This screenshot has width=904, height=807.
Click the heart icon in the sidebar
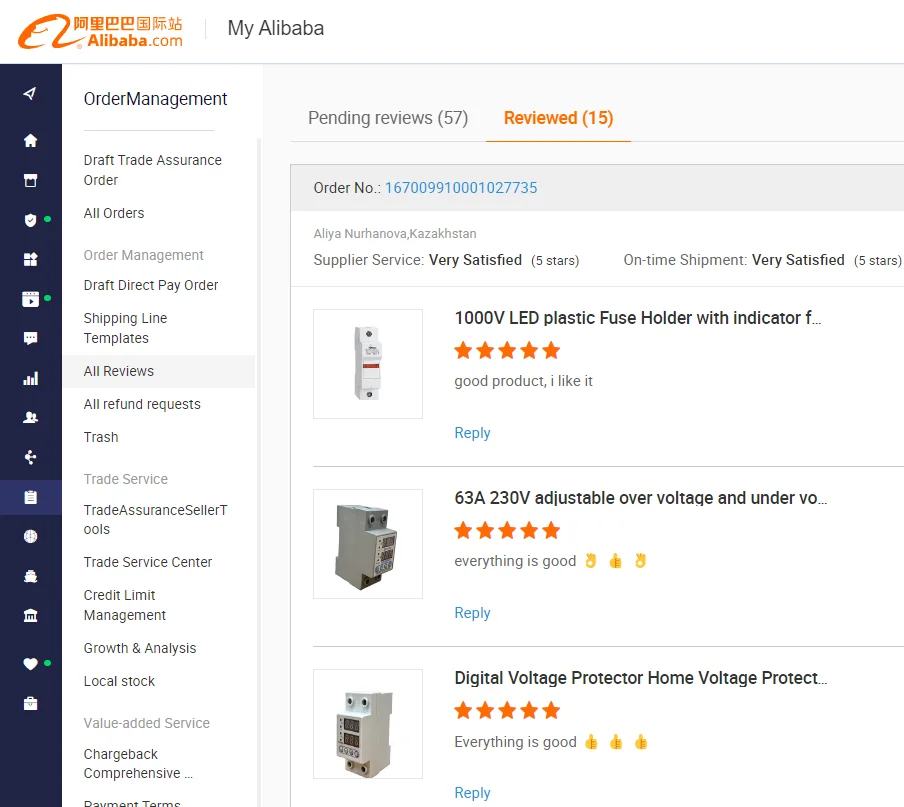(x=30, y=664)
